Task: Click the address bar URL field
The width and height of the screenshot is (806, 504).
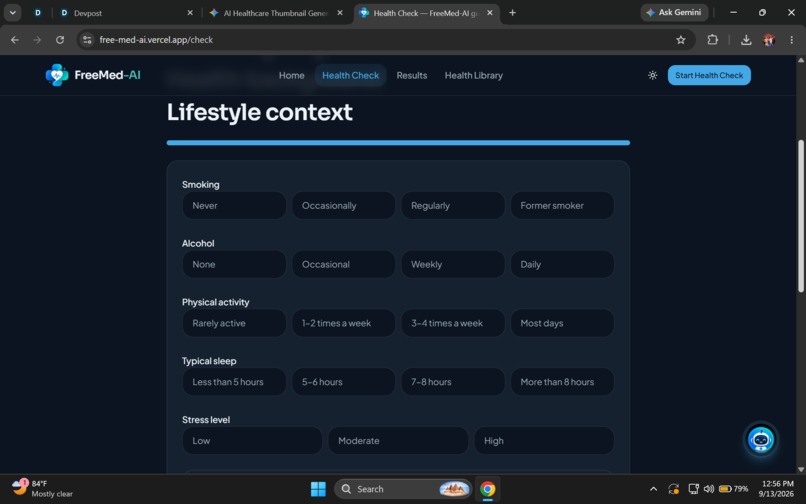Action: click(x=386, y=40)
